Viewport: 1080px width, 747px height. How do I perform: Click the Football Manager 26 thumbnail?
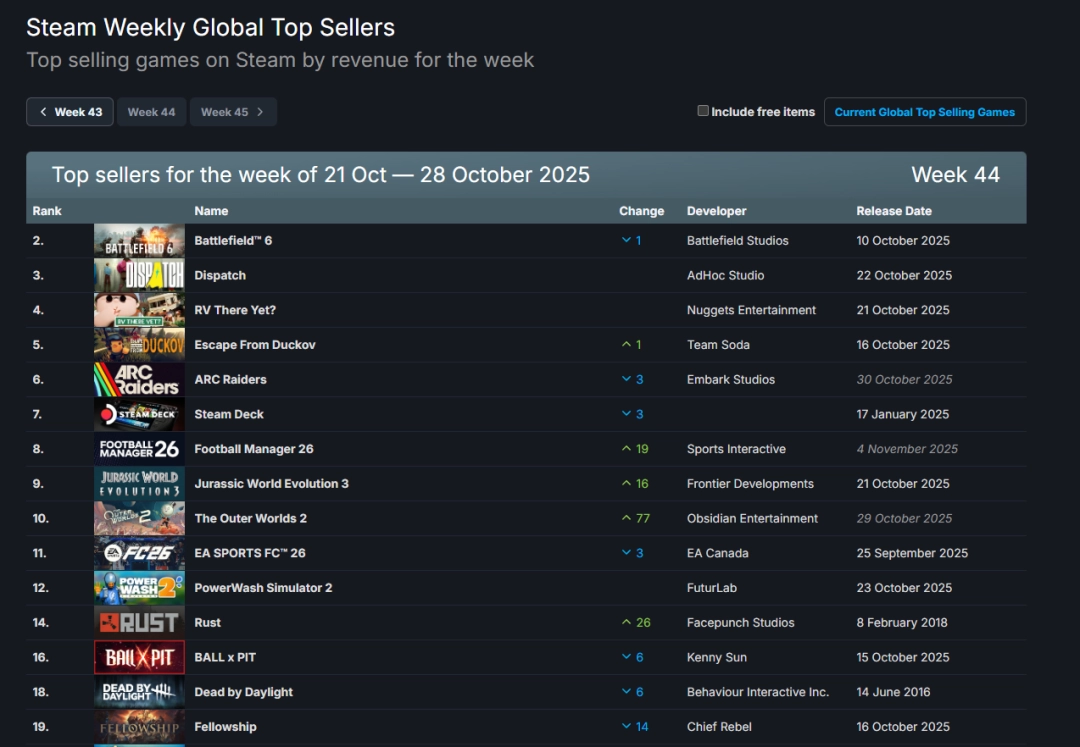coord(139,448)
